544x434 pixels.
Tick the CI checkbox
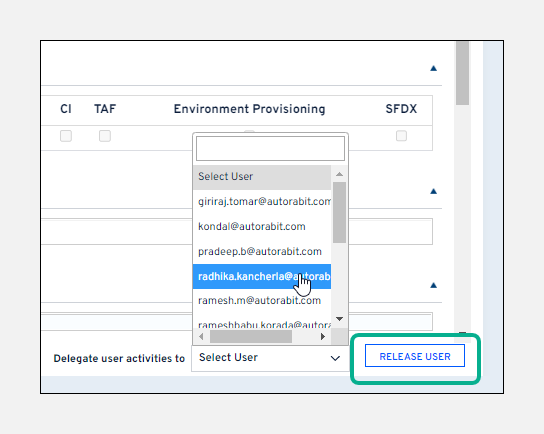tap(66, 136)
